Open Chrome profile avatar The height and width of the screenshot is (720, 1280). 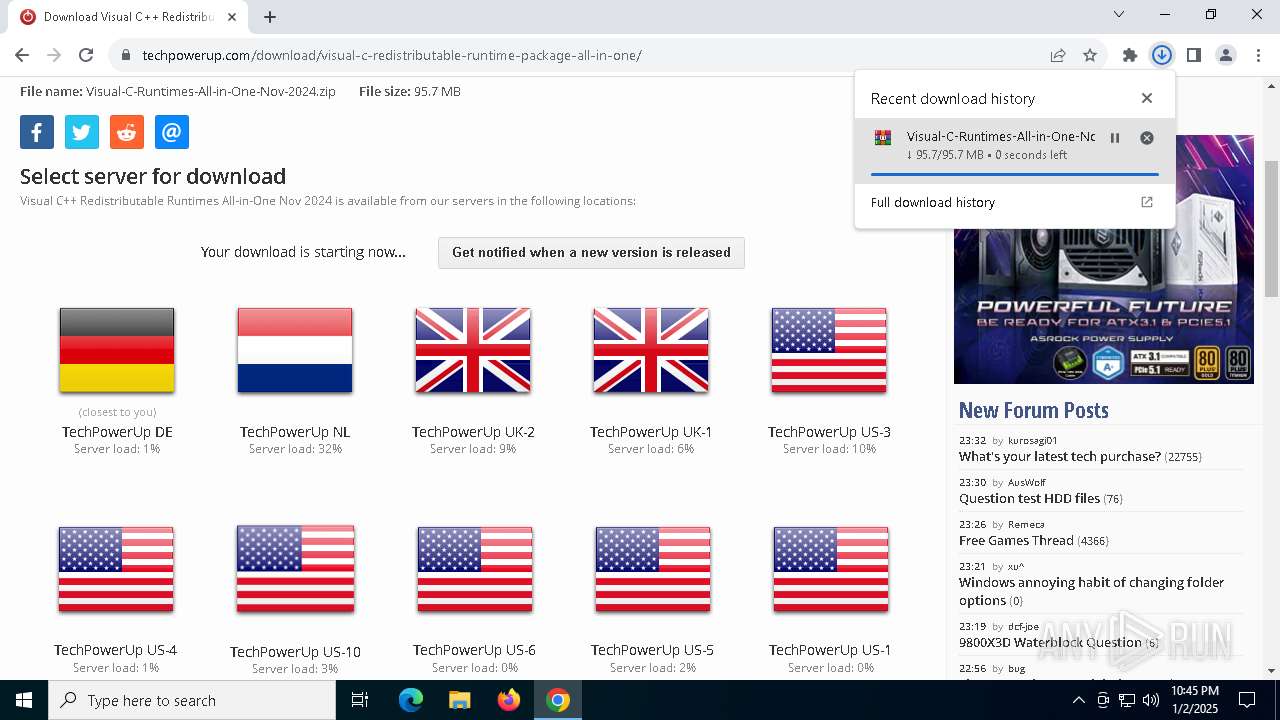coord(1226,55)
